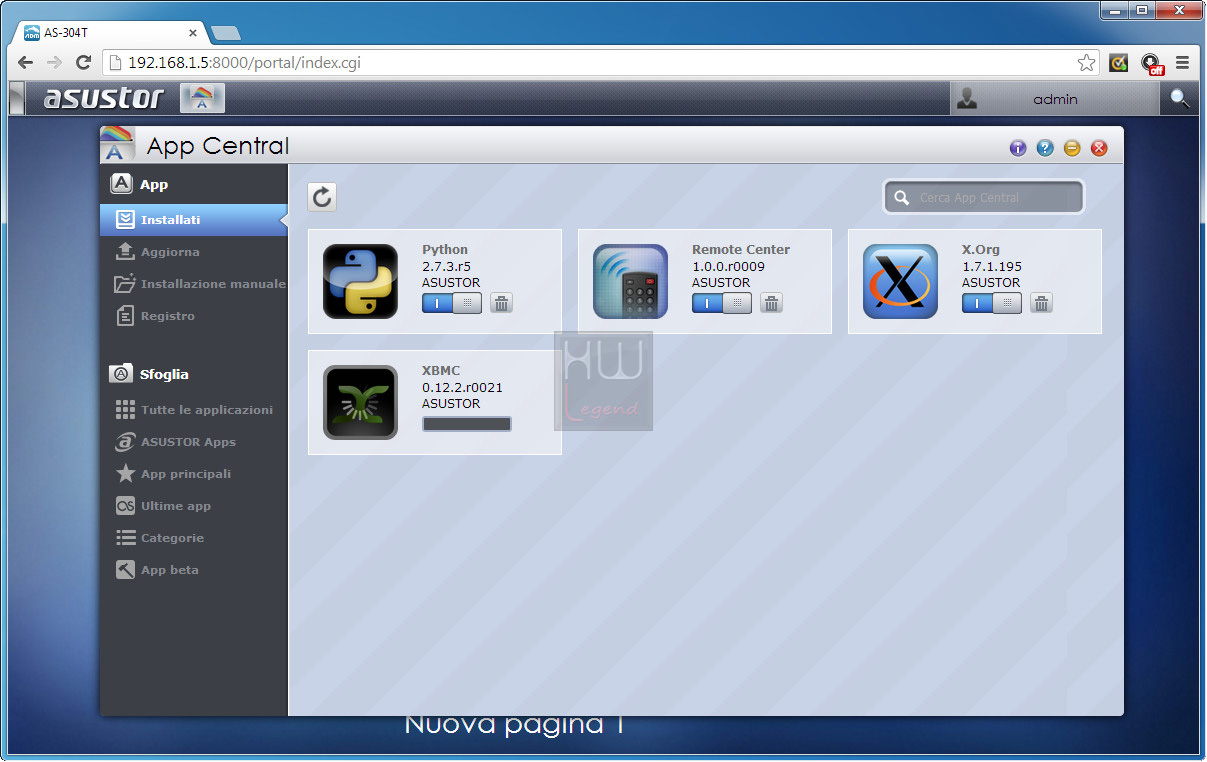Click the version text 2.7.3.r5
Image resolution: width=1207 pixels, height=762 pixels.
(445, 267)
